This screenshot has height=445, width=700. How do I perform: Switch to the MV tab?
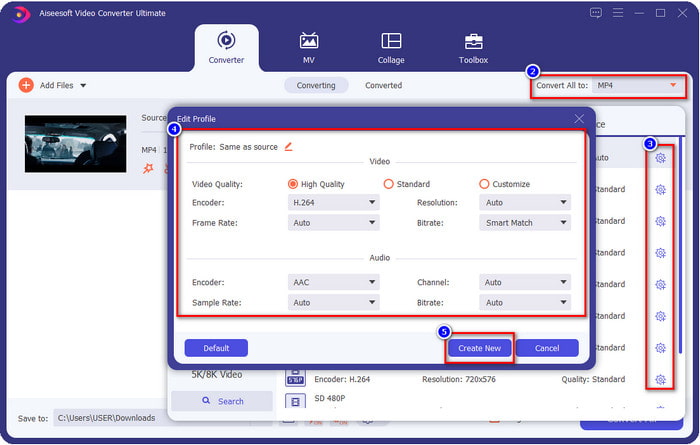click(x=308, y=48)
